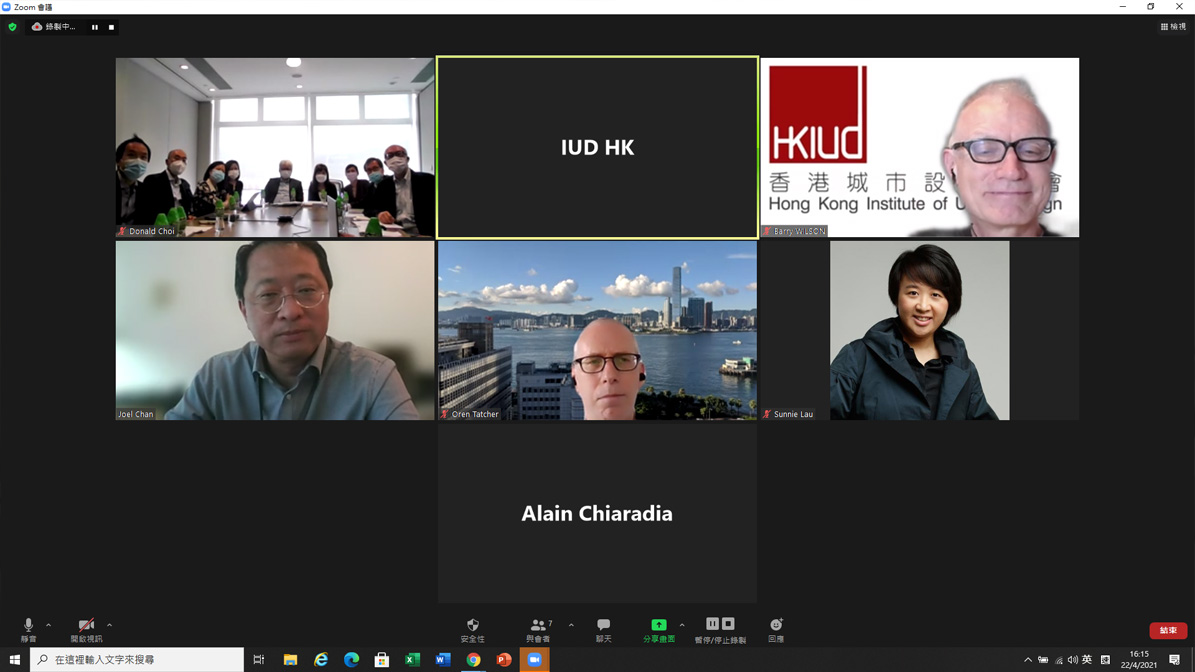1195x672 pixels.
Task: Mute the microphone in Zoom toolbar
Action: [28, 629]
